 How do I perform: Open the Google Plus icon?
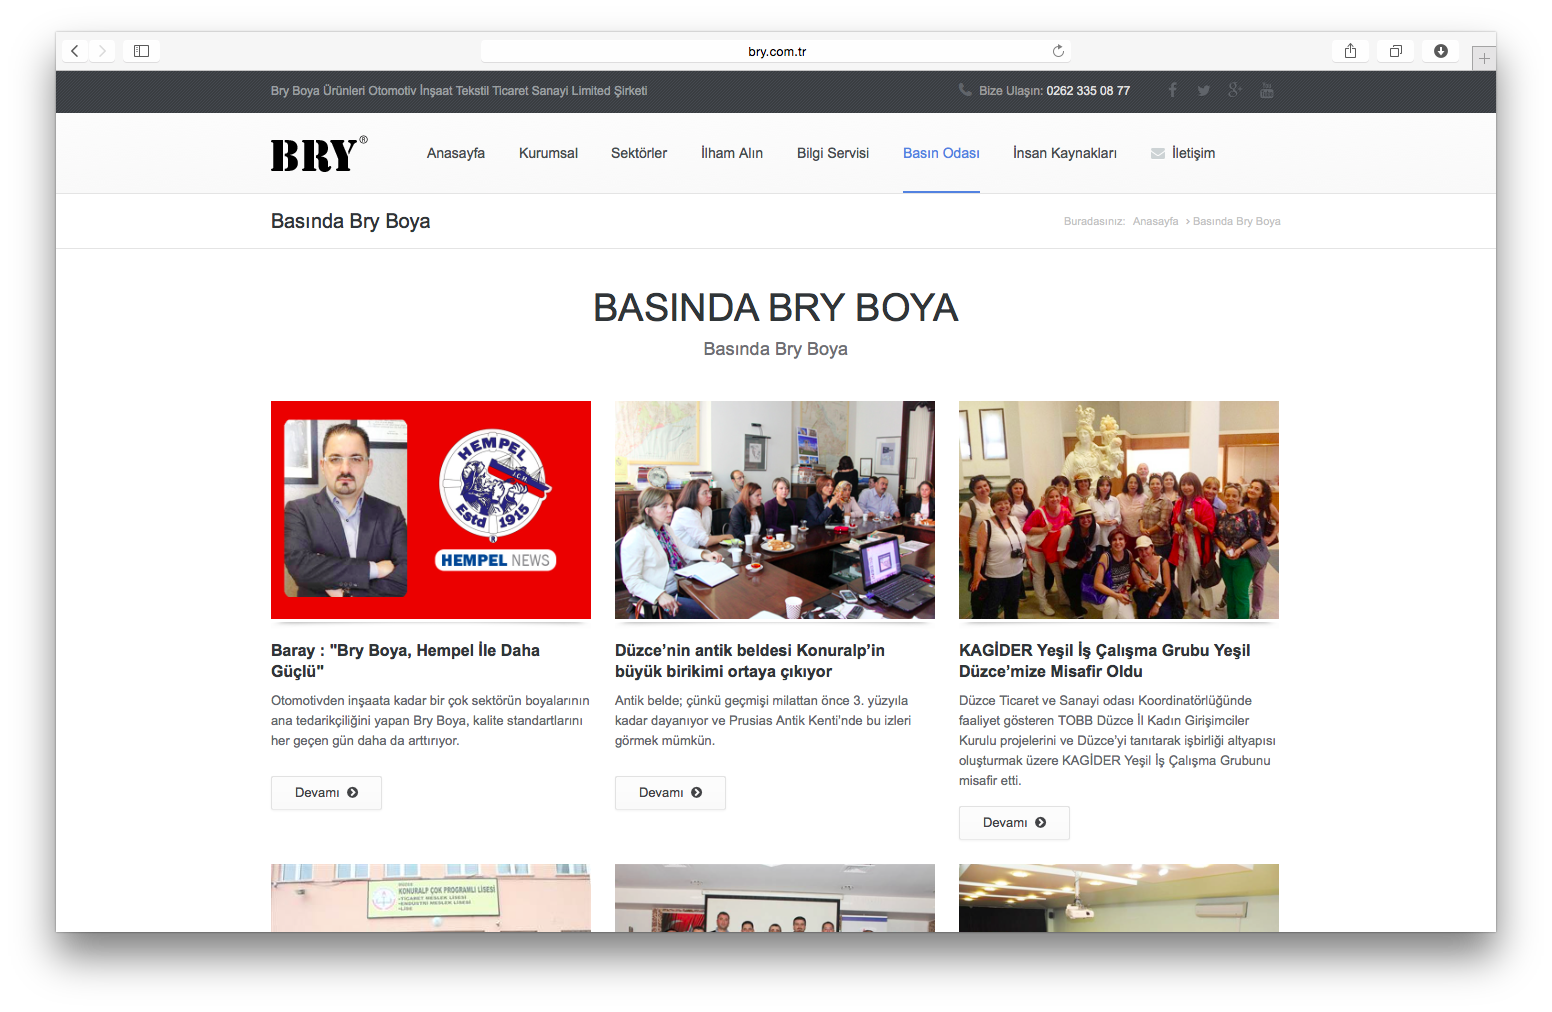point(1235,90)
